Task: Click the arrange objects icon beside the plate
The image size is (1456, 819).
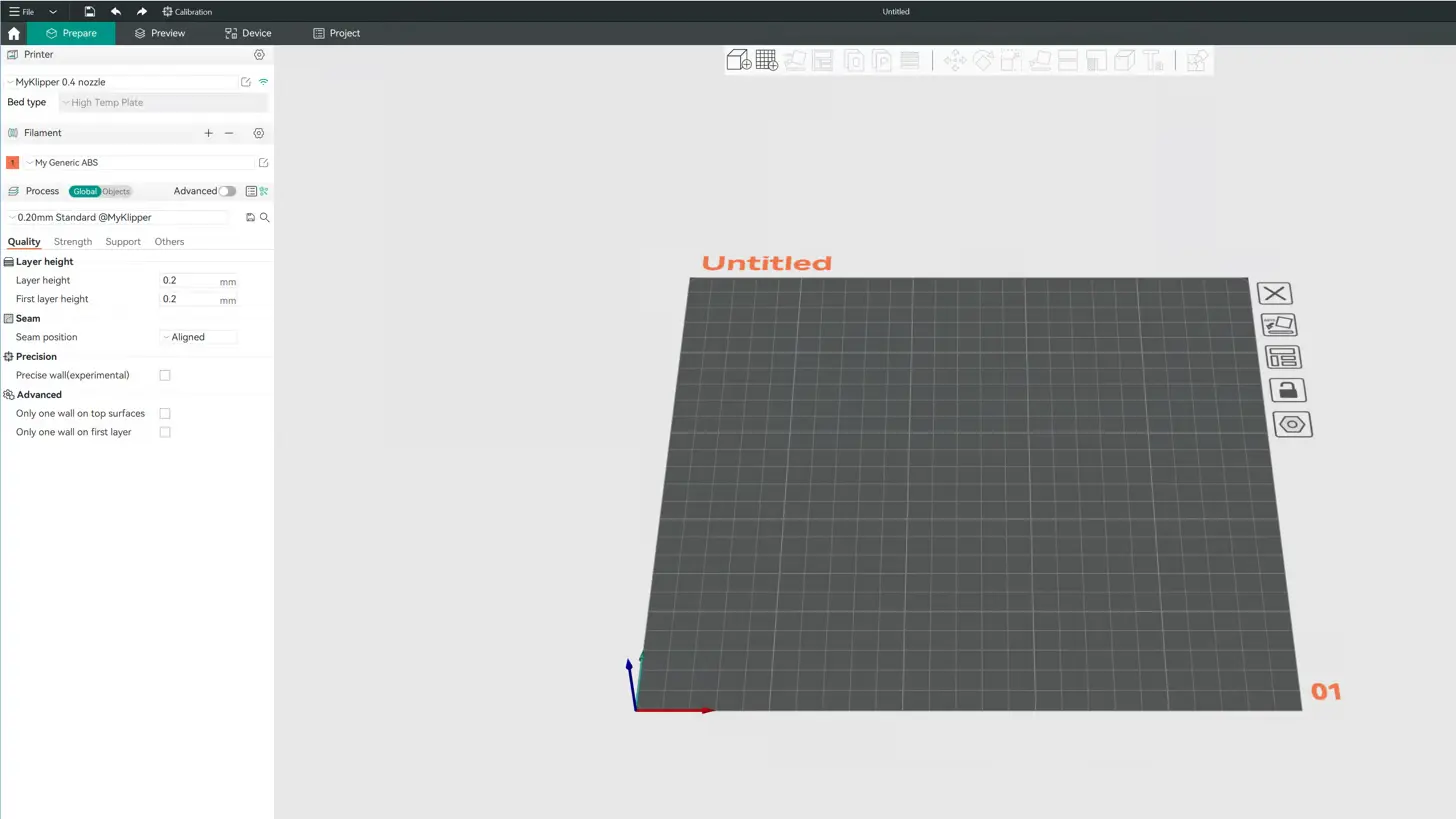Action: (1282, 358)
